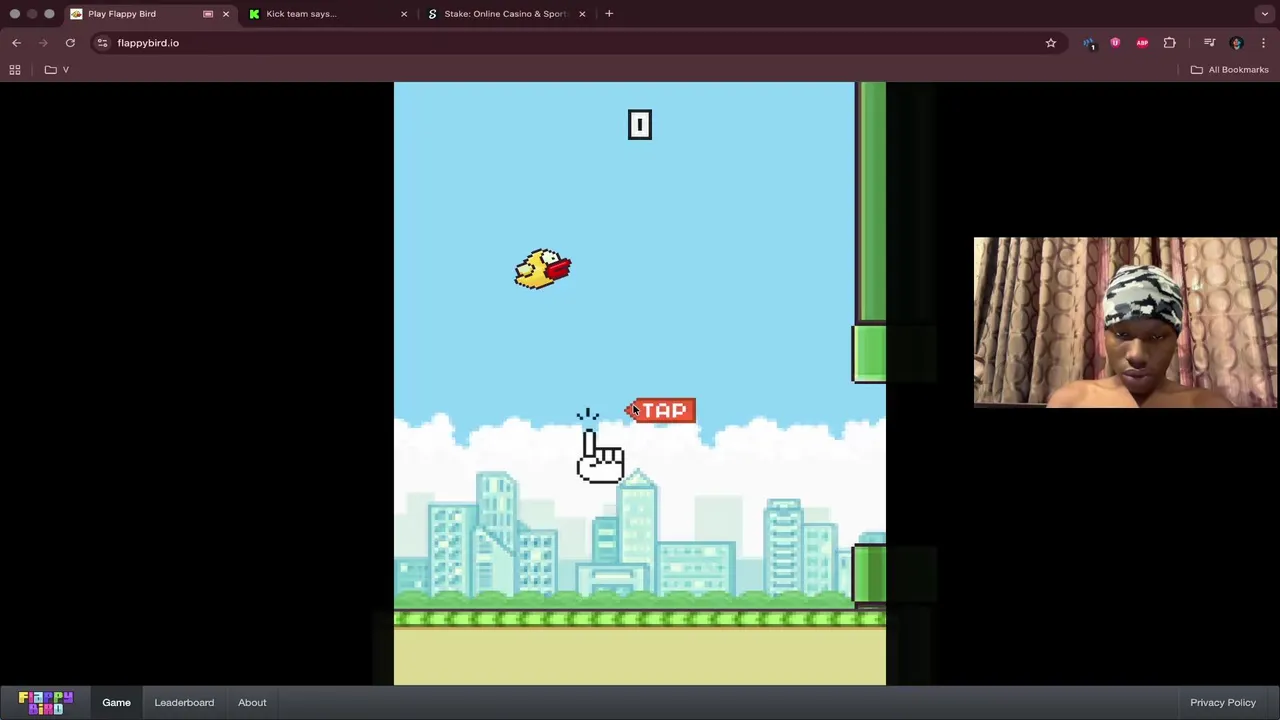This screenshot has width=1280, height=720.
Task: Reload the flappybird.io page
Action: 70,43
